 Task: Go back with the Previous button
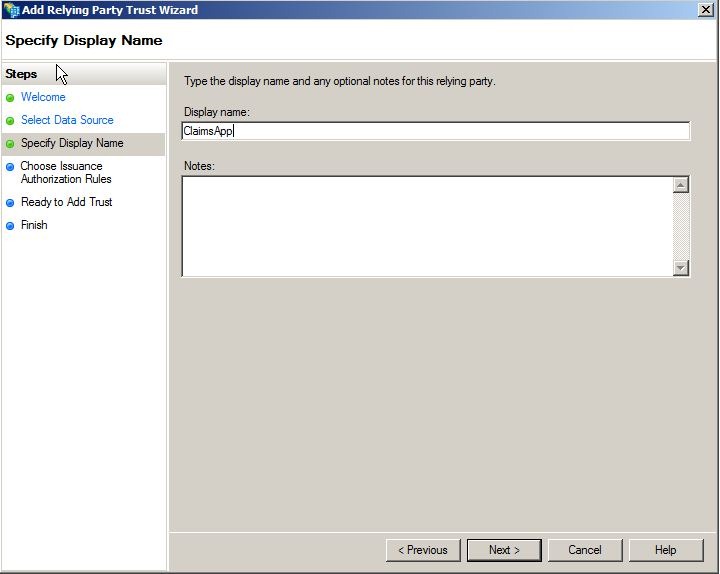423,550
